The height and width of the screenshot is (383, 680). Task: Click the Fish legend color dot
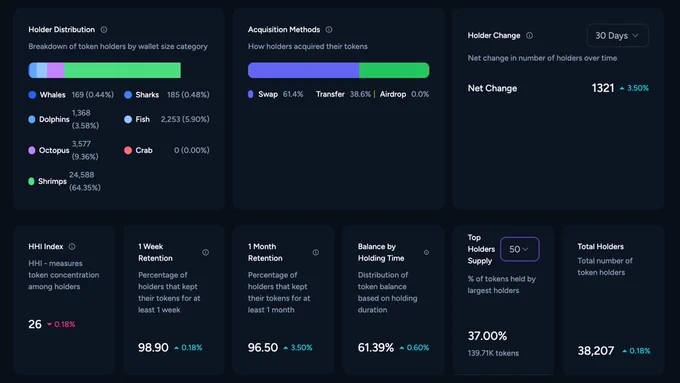128,119
